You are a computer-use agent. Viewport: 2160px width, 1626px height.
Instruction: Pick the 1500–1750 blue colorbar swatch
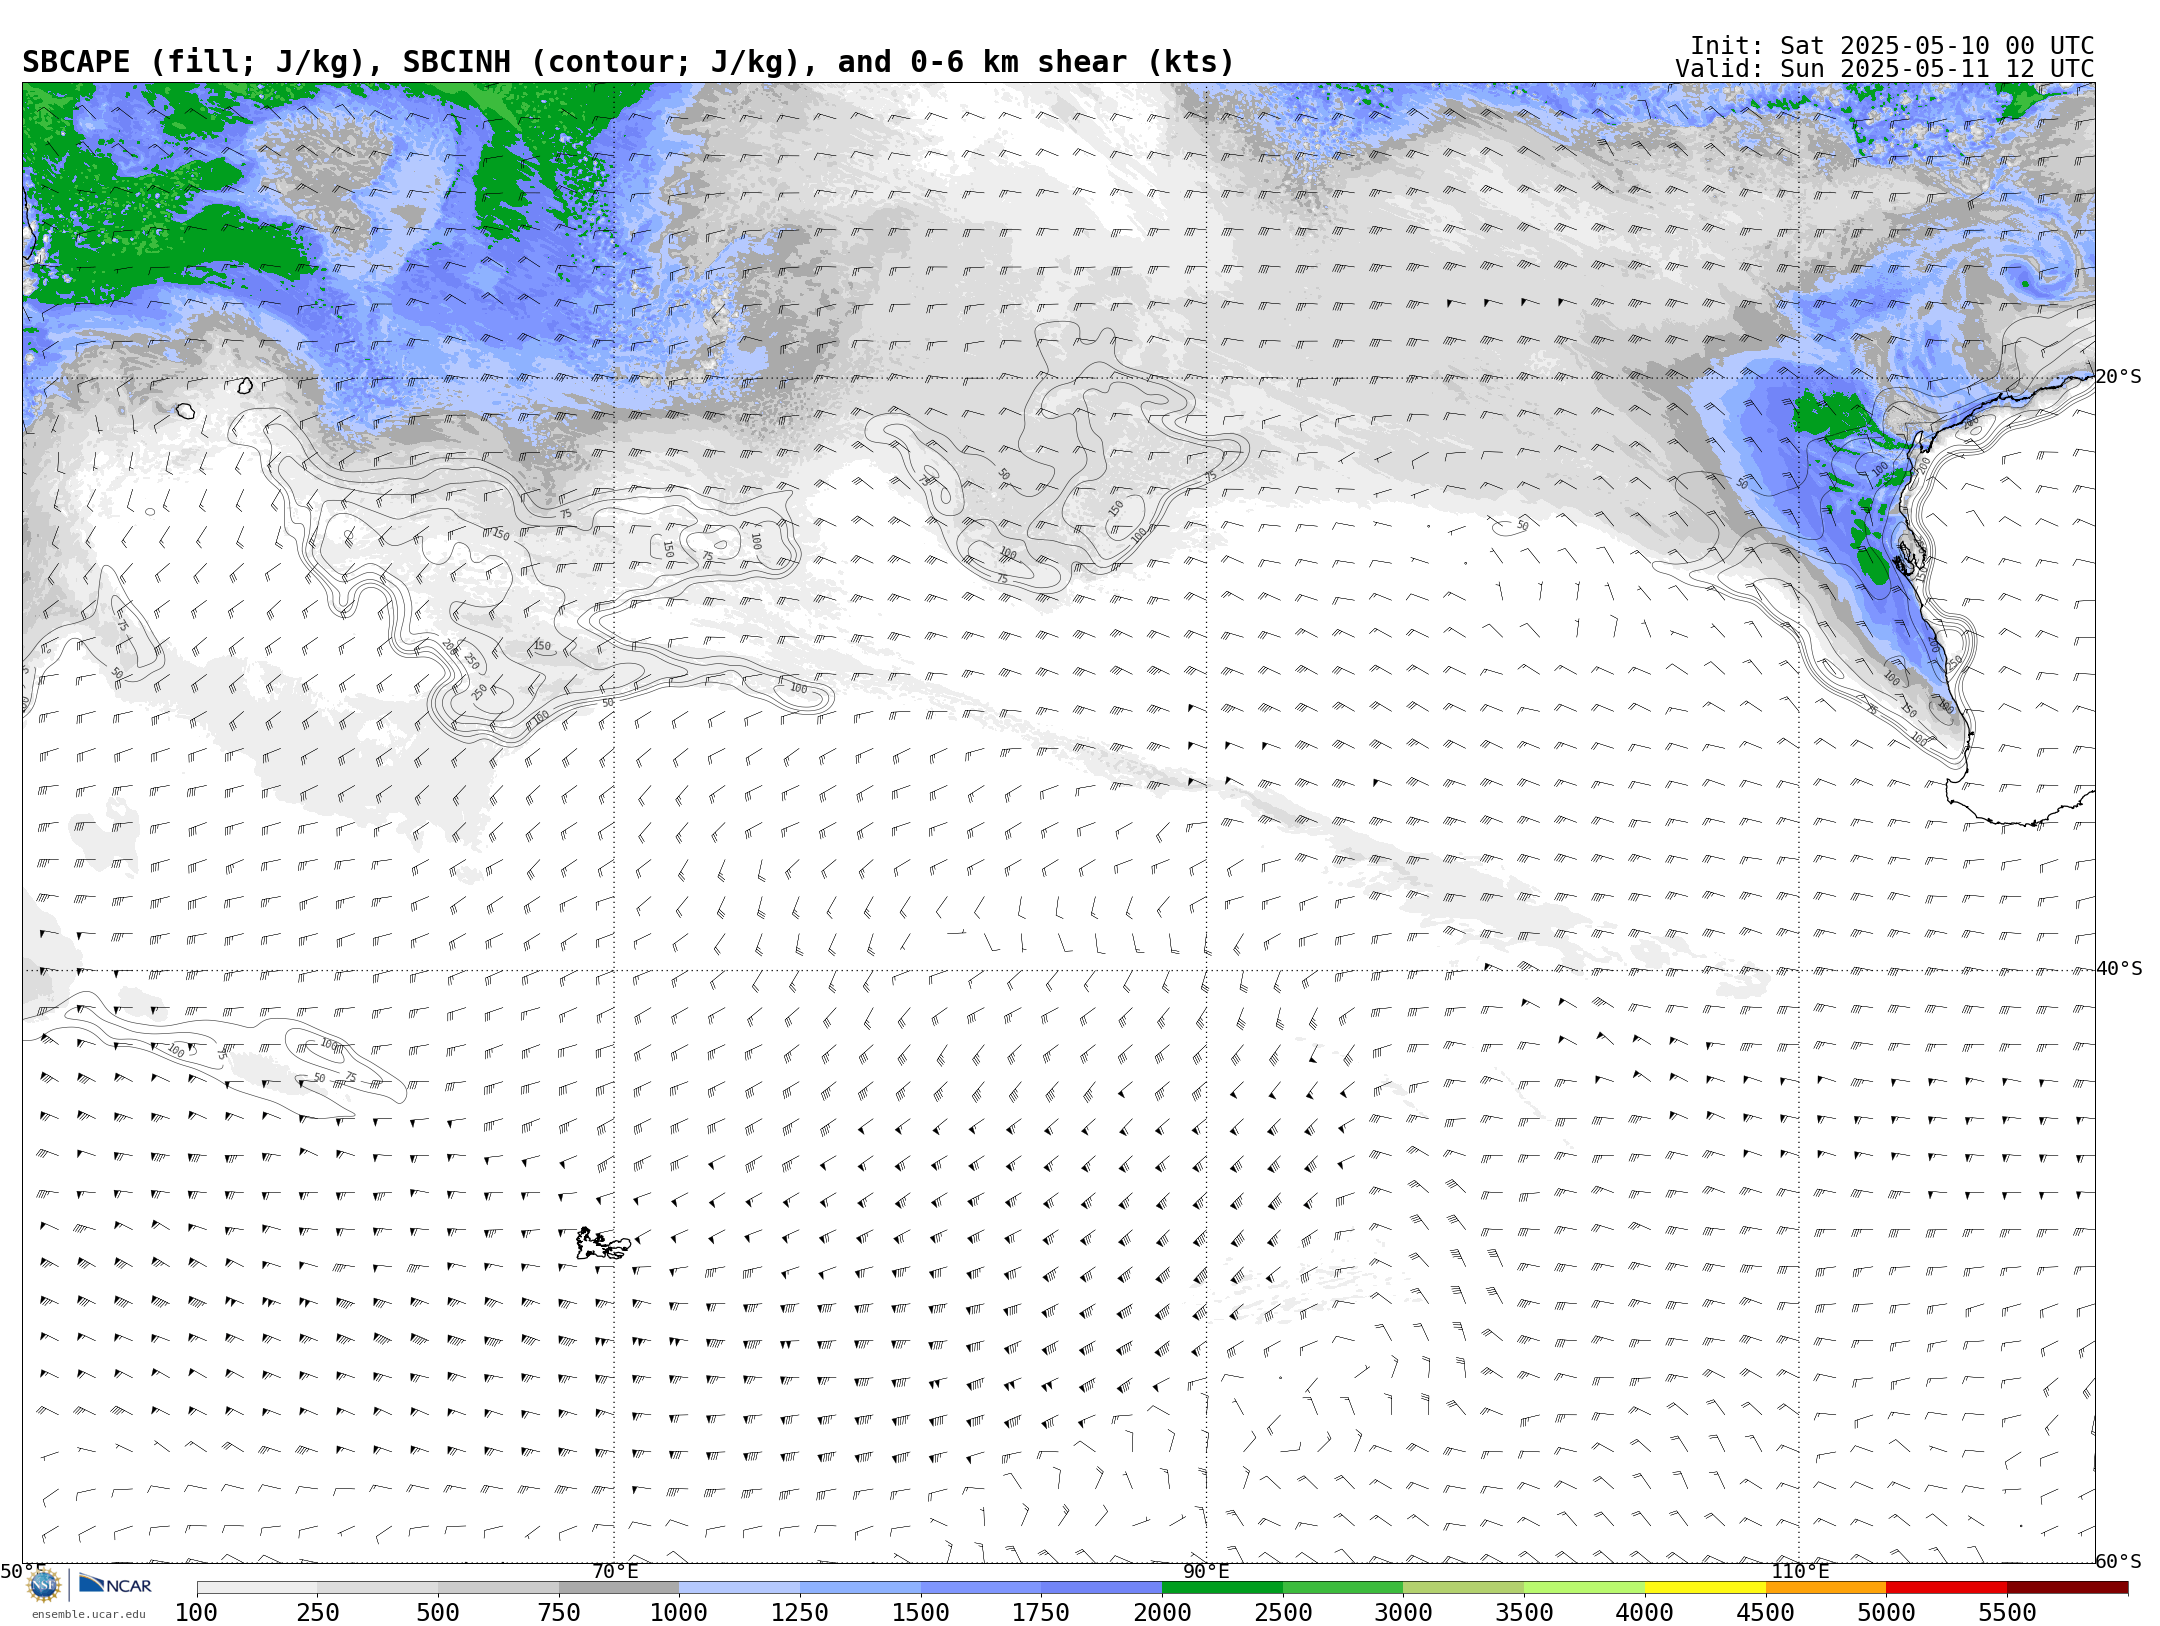(x=981, y=1588)
